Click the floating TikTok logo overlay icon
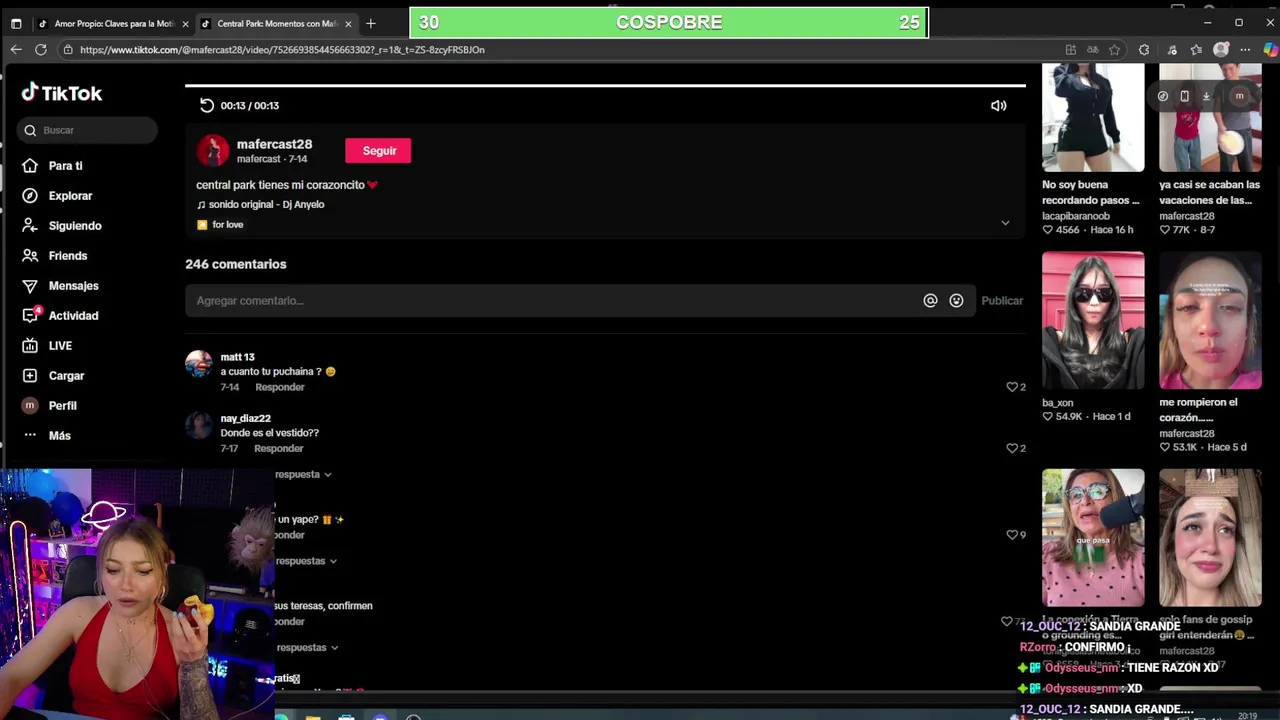Image resolution: width=1280 pixels, height=720 pixels. 1163,96
